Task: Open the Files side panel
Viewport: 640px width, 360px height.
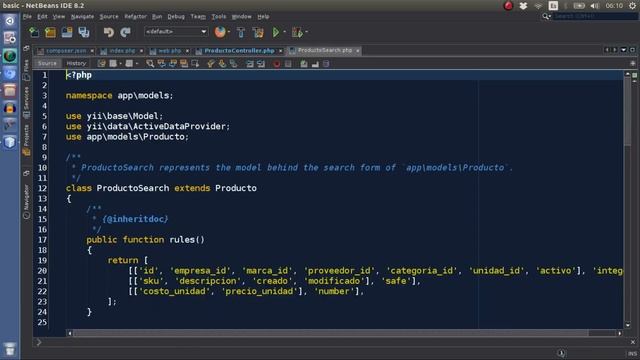Action: click(27, 69)
